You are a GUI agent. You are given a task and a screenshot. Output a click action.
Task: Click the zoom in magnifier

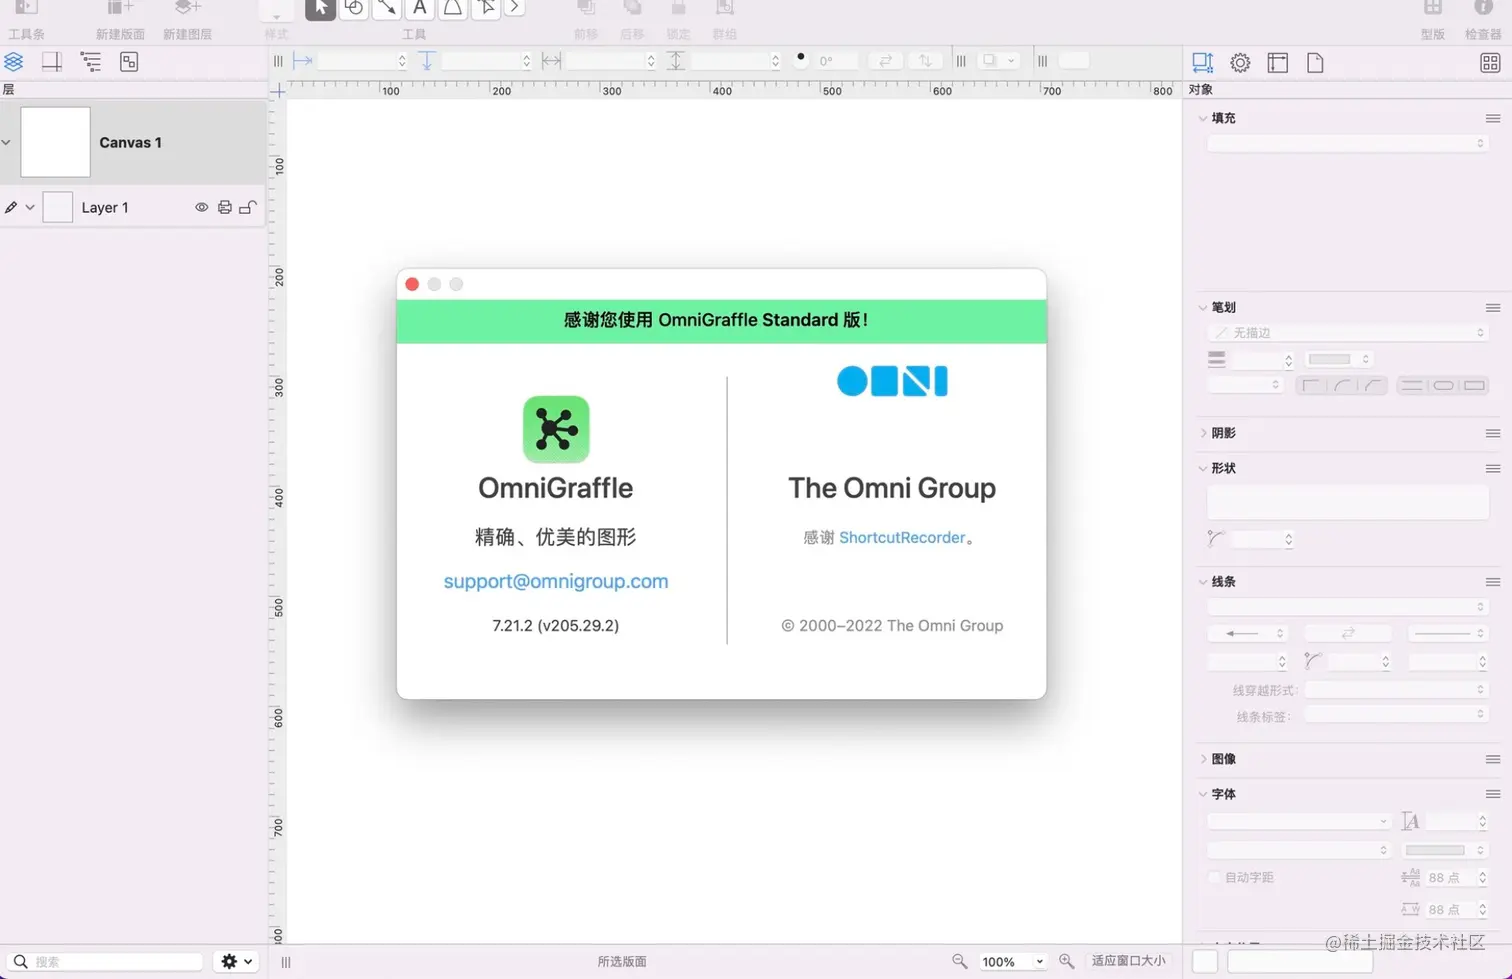point(1067,961)
